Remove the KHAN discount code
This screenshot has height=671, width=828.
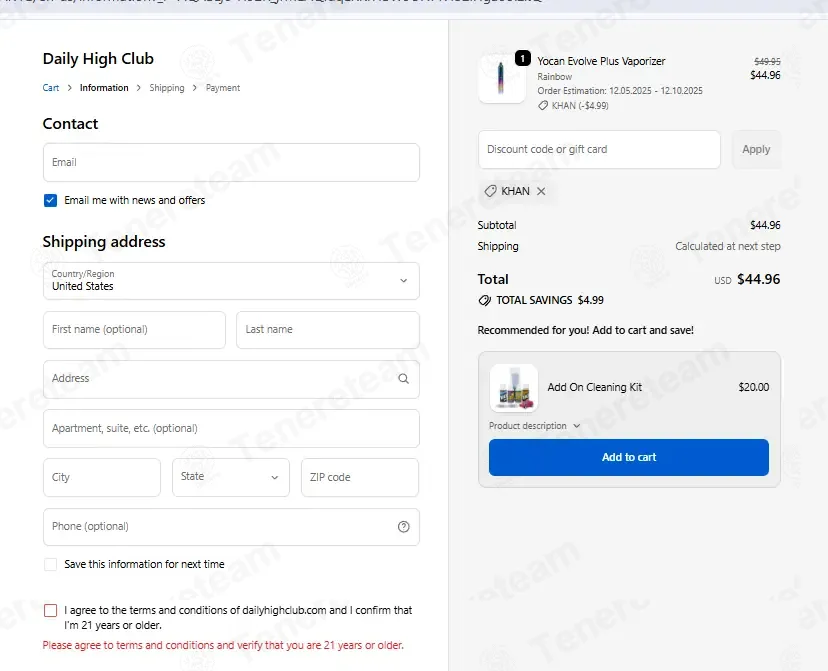(541, 191)
